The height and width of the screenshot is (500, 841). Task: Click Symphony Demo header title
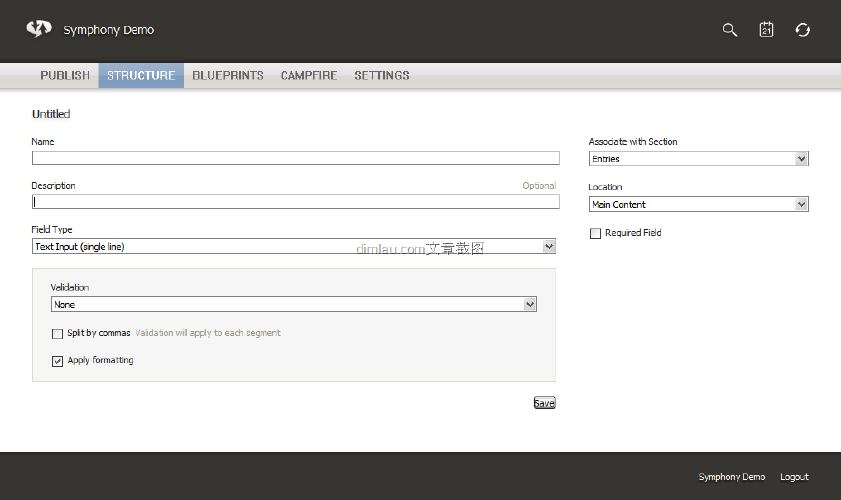coord(109,30)
